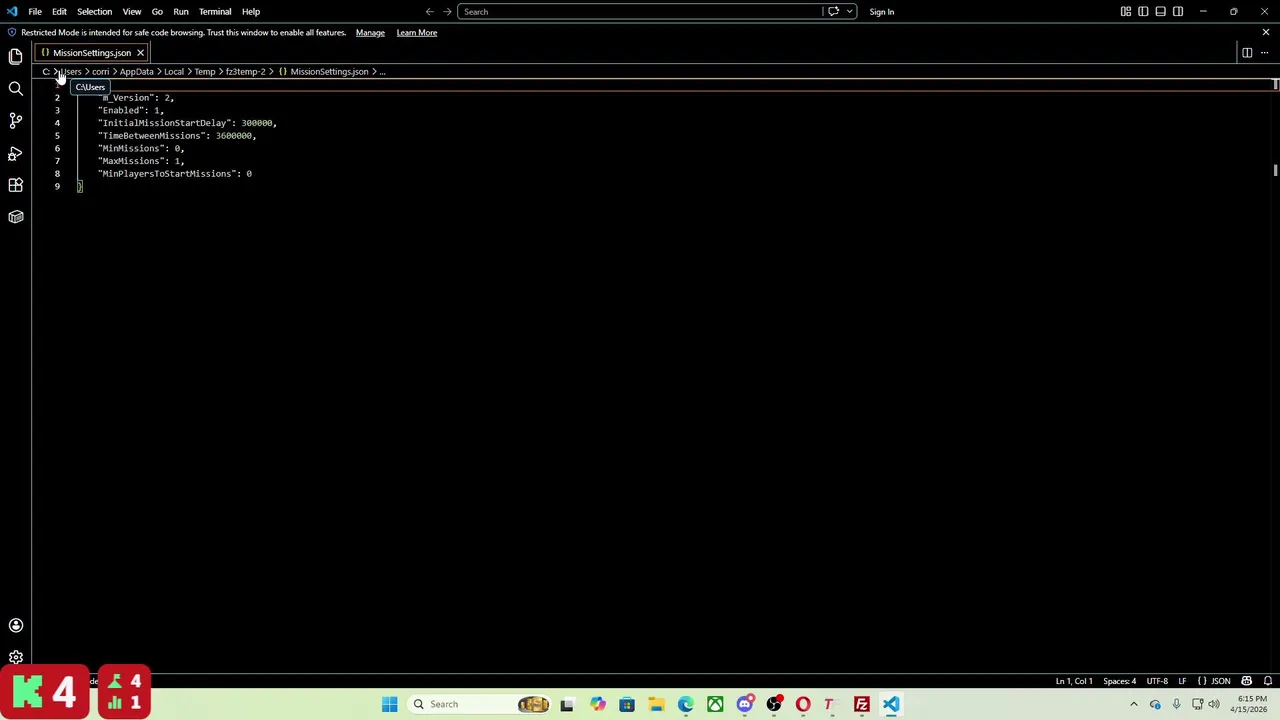Click Spaces: 4 indentation status item
The height and width of the screenshot is (720, 1280).
point(1119,681)
